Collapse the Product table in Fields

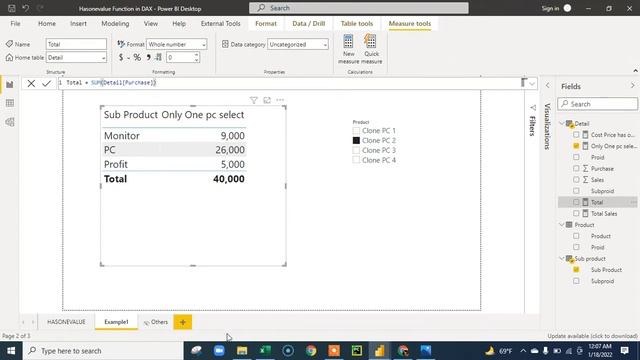pyautogui.click(x=562, y=224)
